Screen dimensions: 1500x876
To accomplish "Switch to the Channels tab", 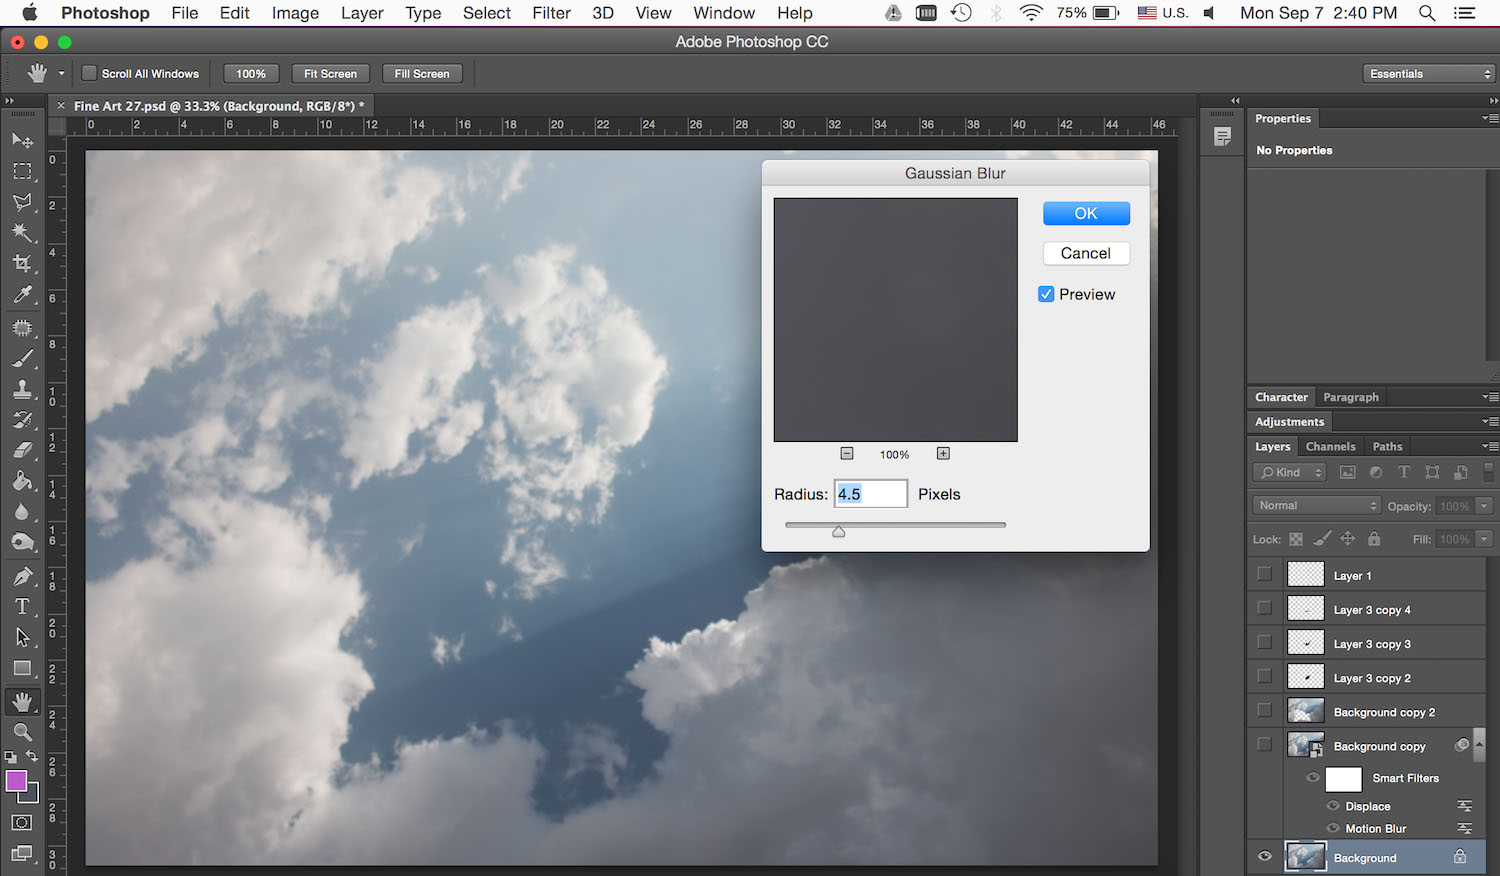I will (1330, 447).
